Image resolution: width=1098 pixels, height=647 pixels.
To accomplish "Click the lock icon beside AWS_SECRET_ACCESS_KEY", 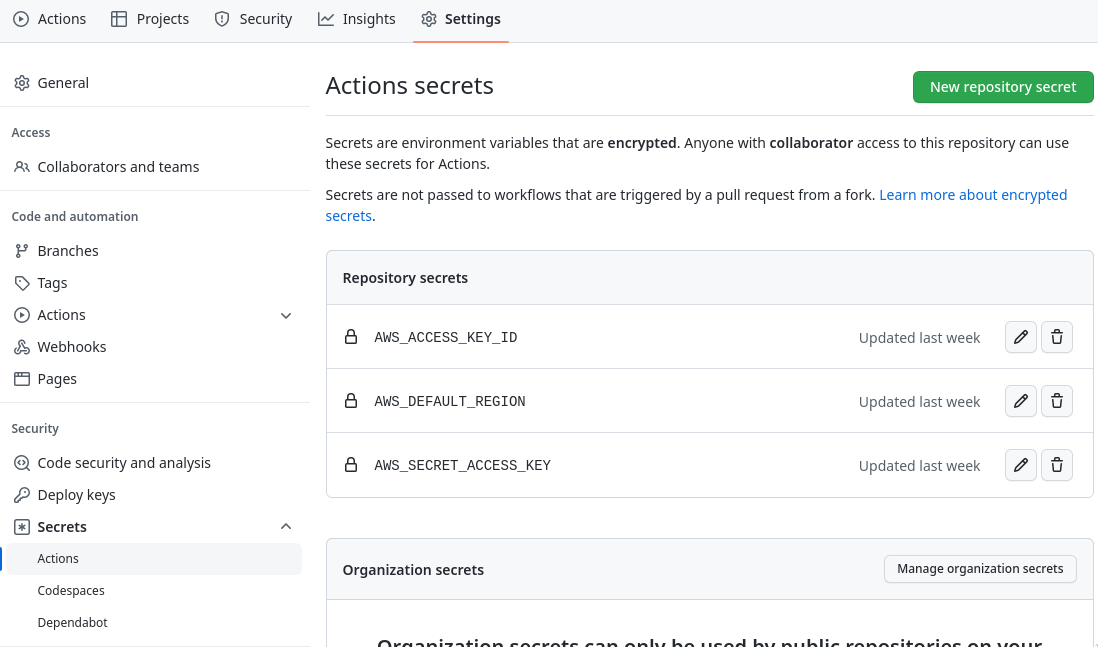I will (351, 464).
